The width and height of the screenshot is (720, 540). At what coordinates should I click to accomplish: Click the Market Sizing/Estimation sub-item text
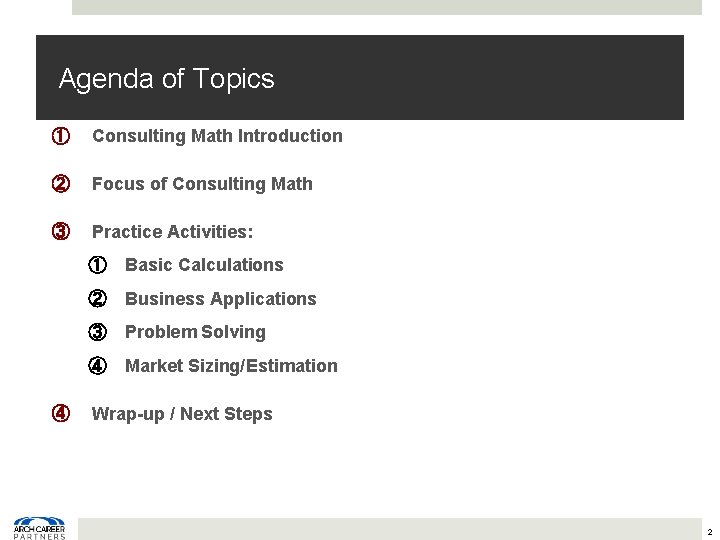coord(231,365)
